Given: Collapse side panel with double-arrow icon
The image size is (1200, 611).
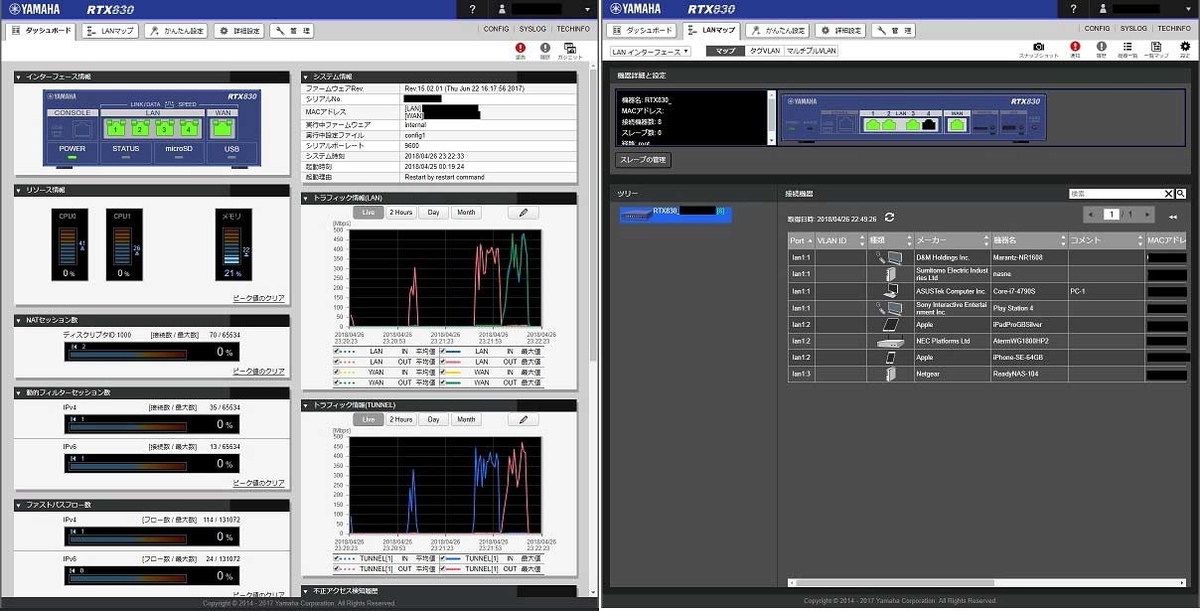Looking at the screenshot, I should [x=1173, y=215].
